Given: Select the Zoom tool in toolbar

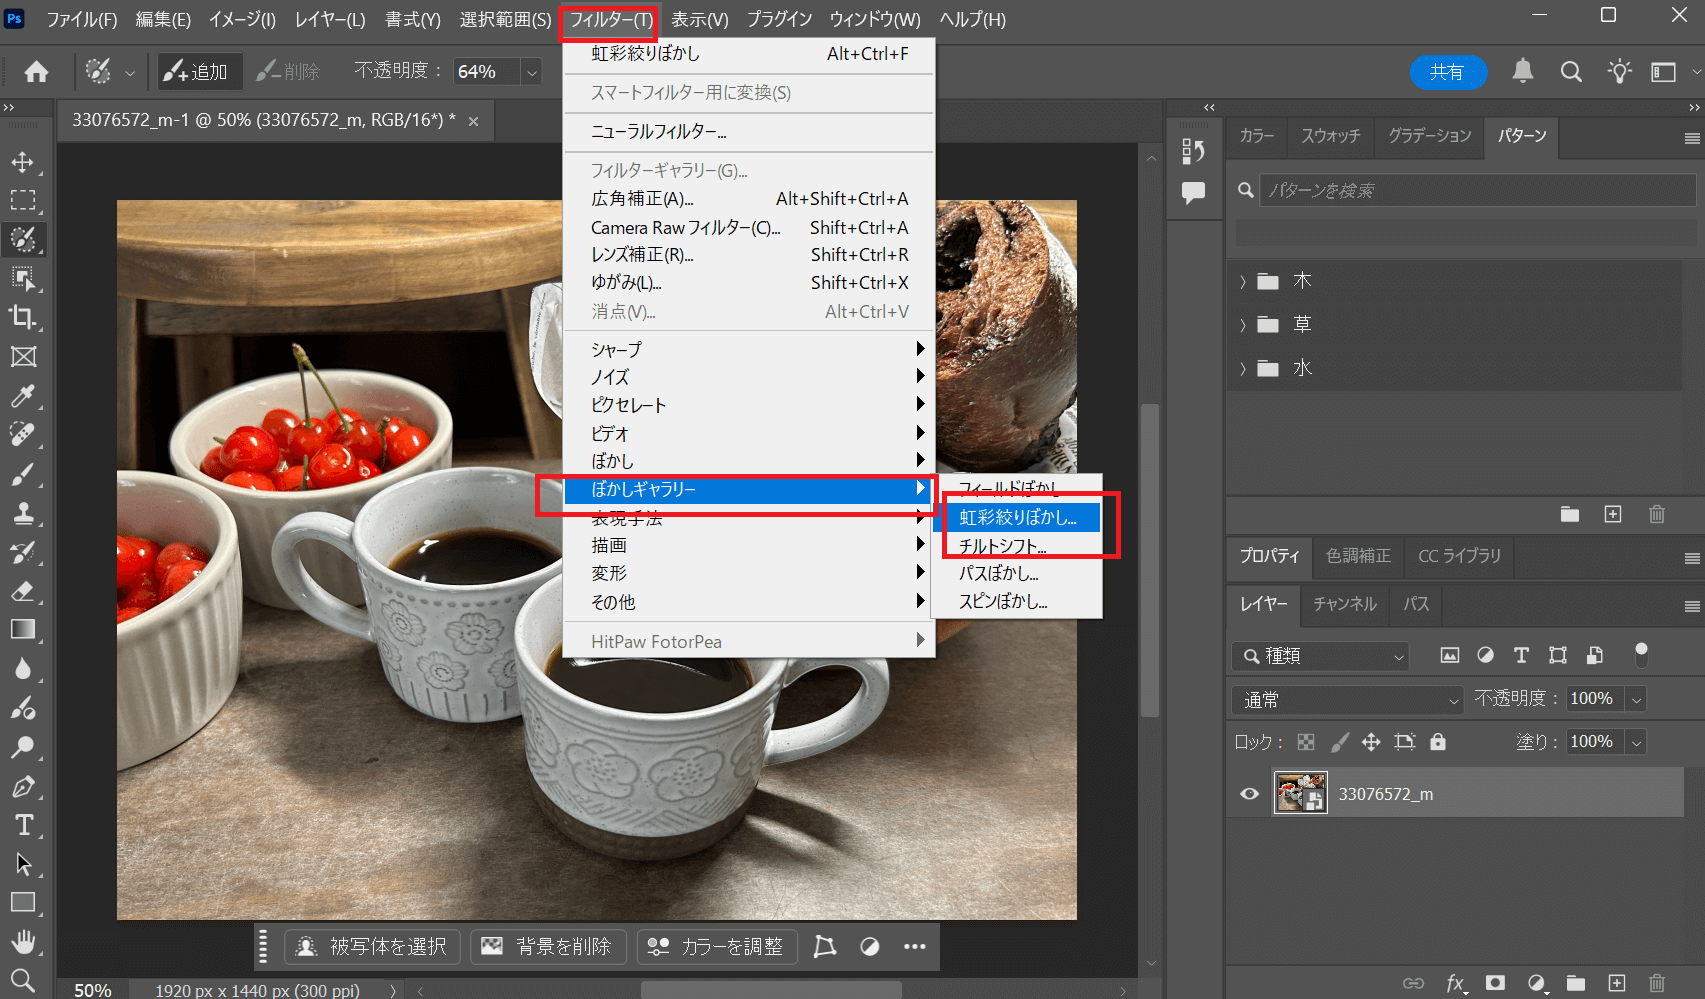Looking at the screenshot, I should pos(23,980).
